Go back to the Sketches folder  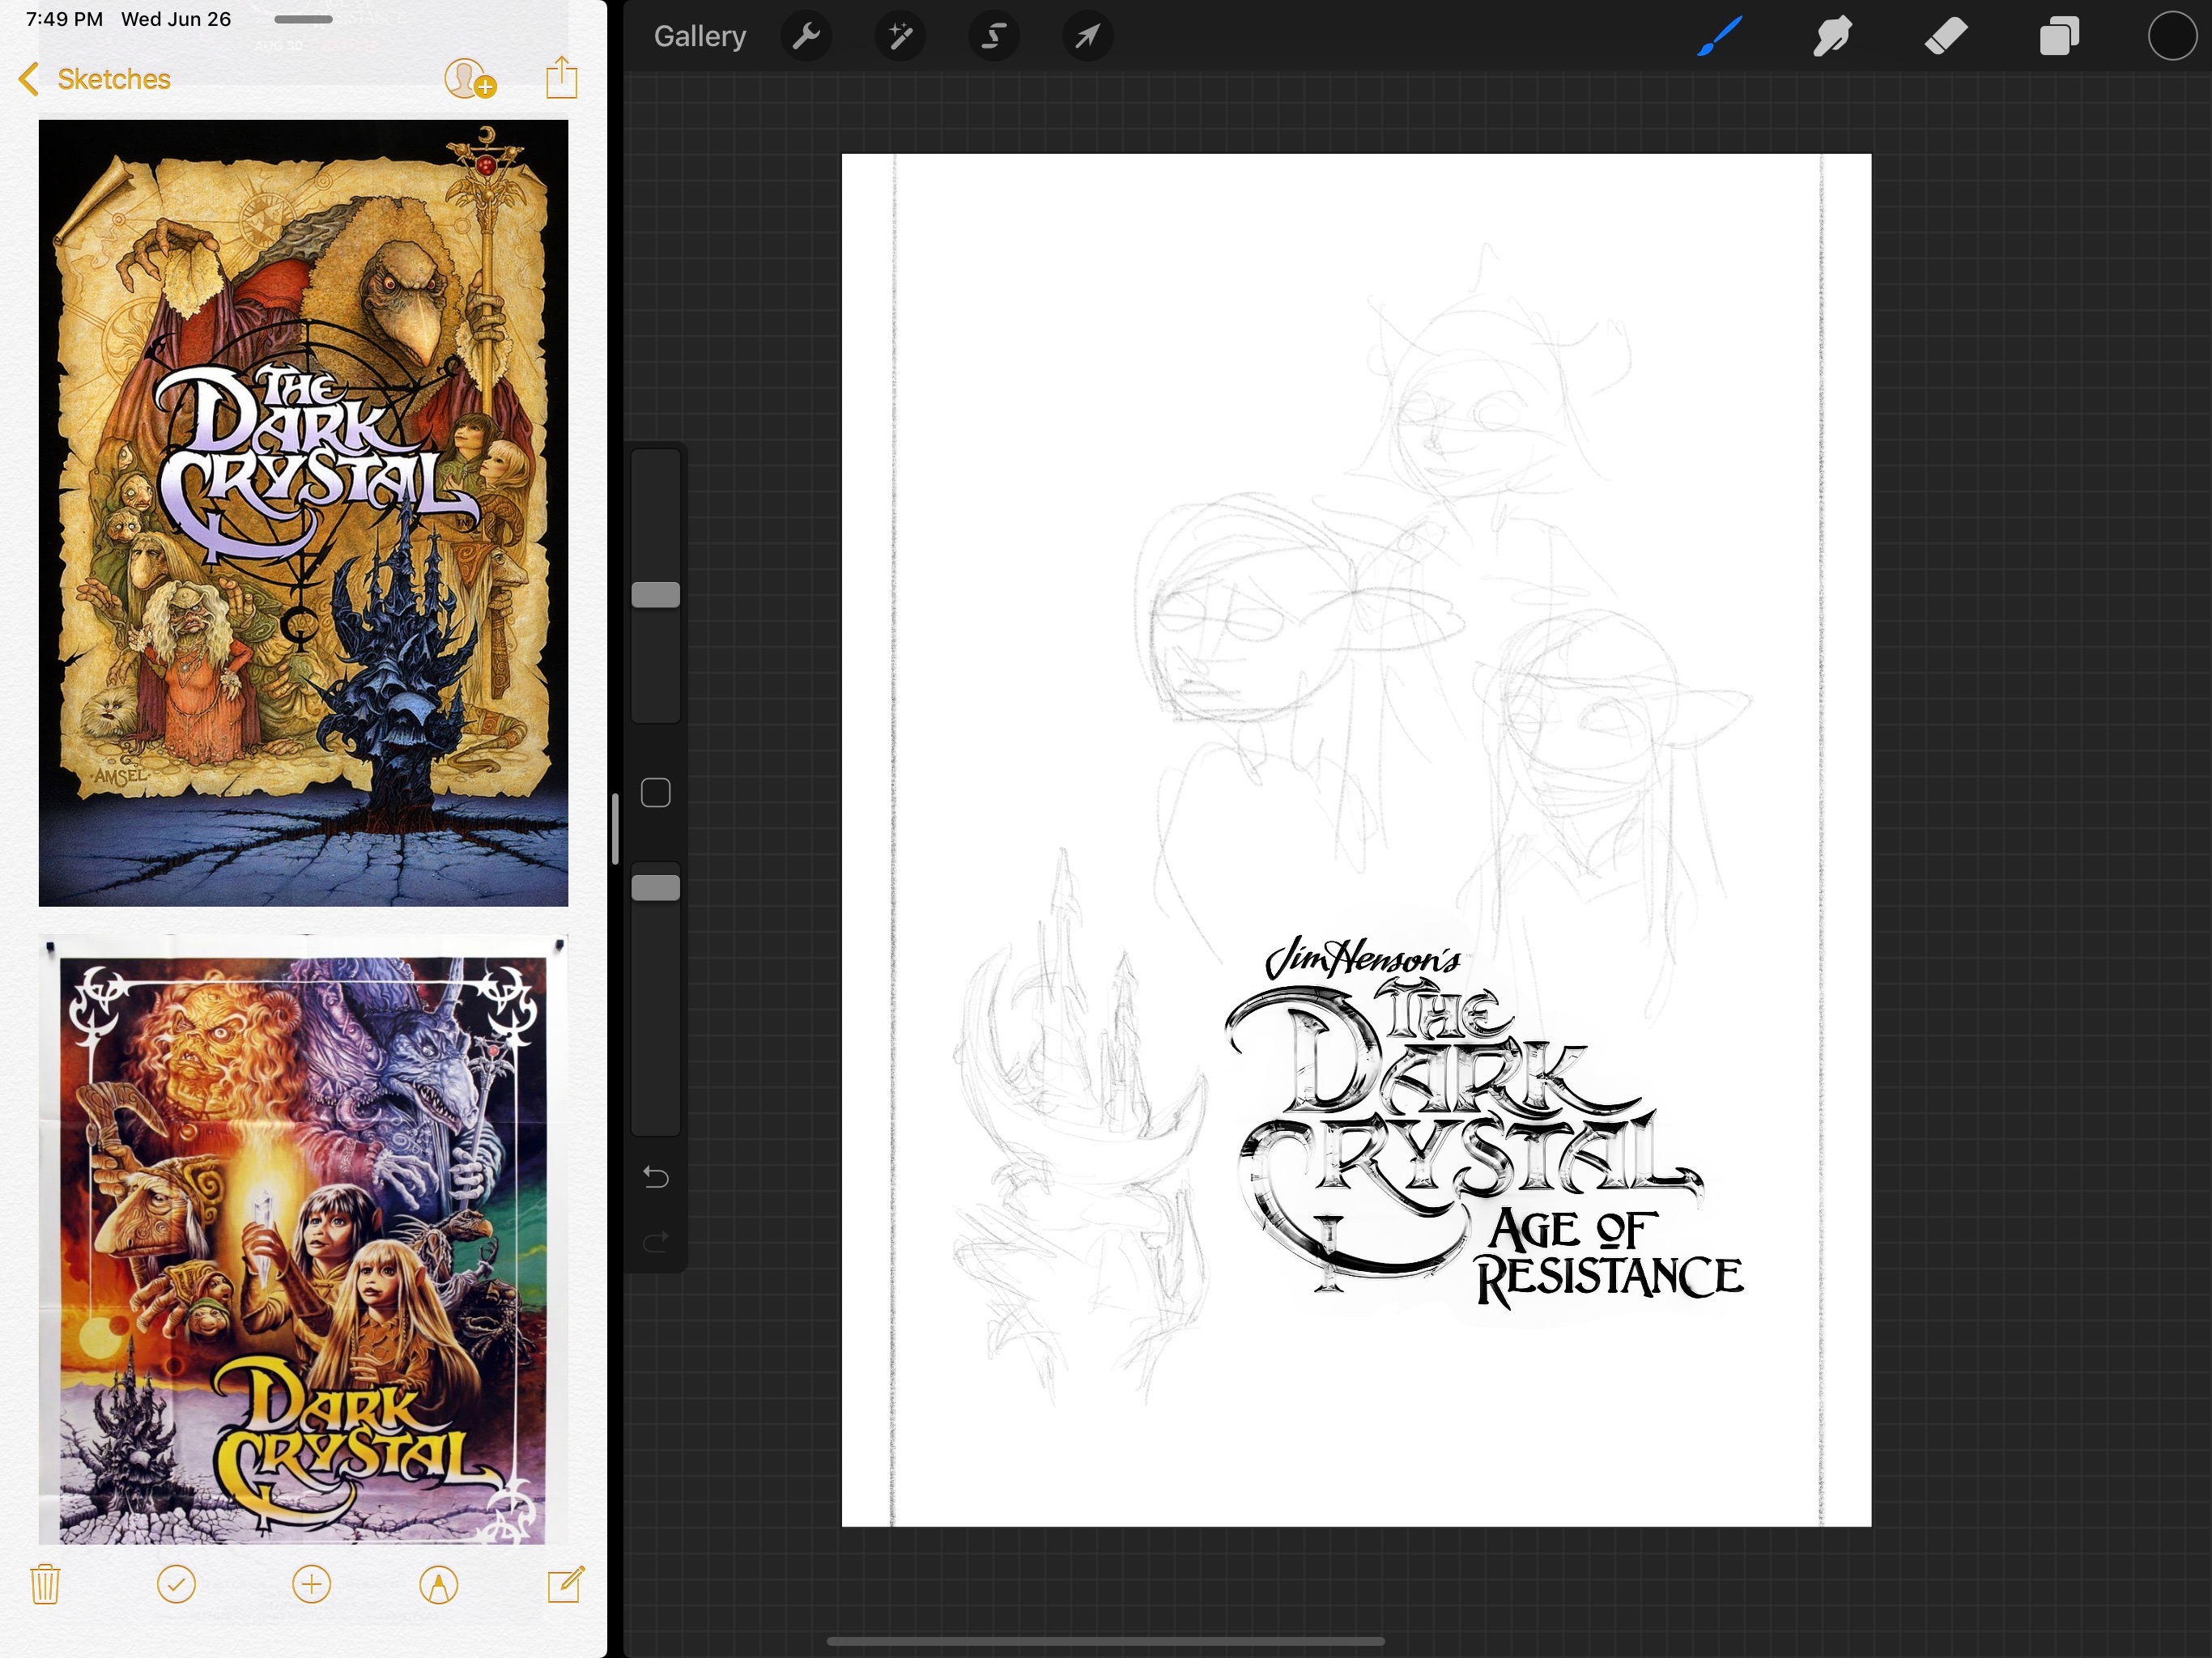click(x=95, y=79)
